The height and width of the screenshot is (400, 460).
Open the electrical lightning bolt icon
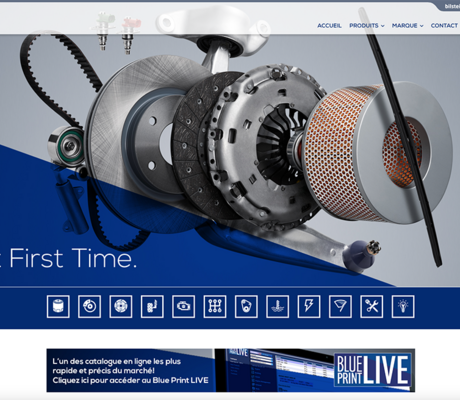[x=309, y=306]
